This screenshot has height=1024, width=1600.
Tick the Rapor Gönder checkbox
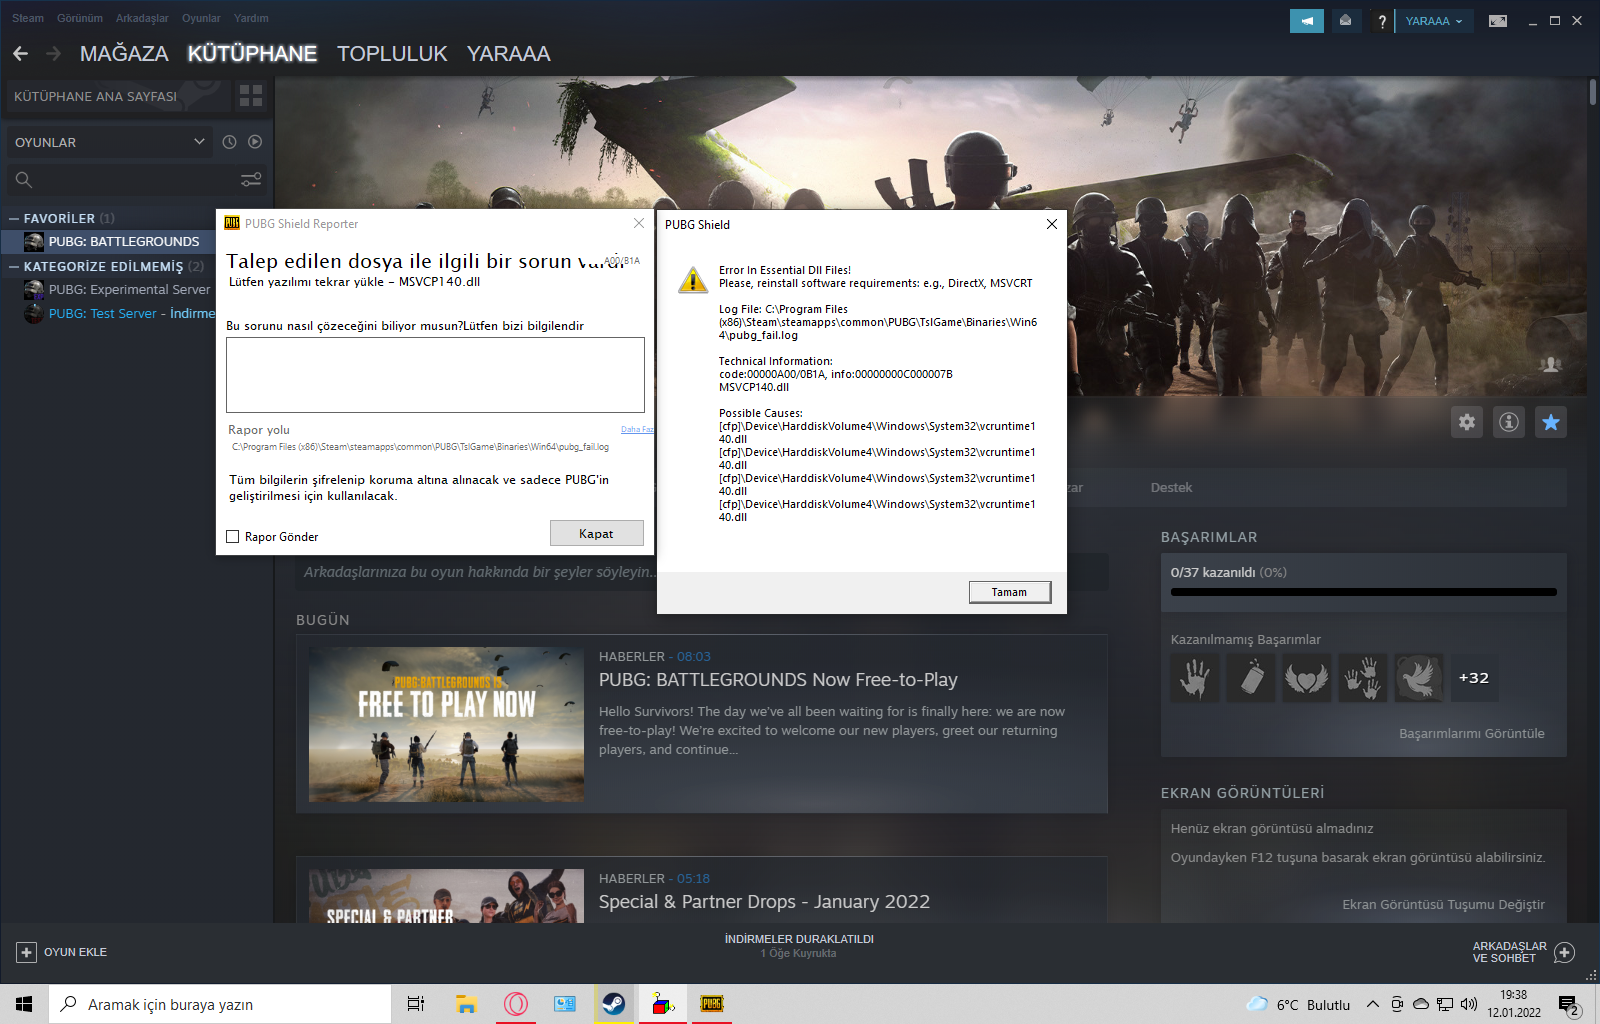pos(233,537)
